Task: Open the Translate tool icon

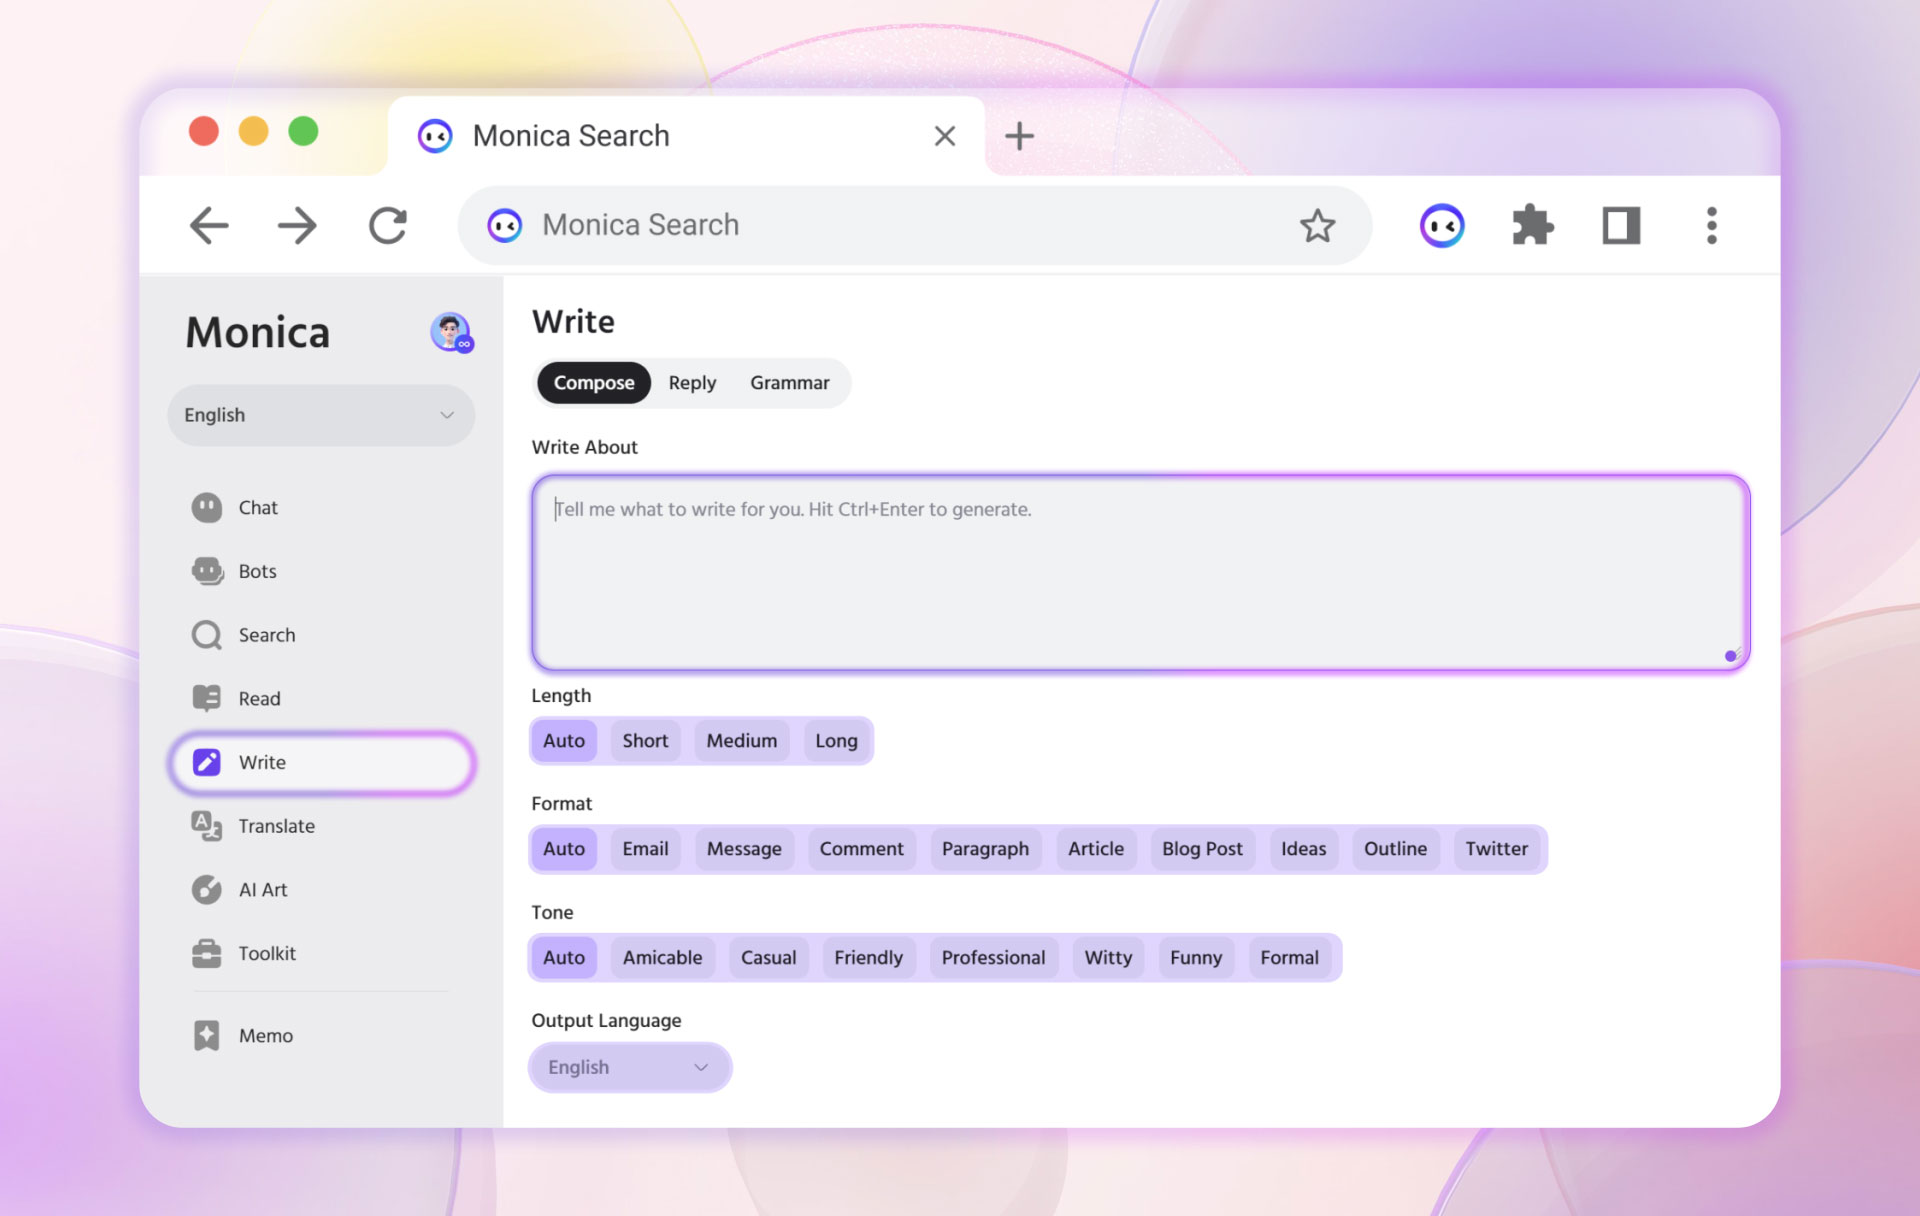Action: [x=207, y=826]
